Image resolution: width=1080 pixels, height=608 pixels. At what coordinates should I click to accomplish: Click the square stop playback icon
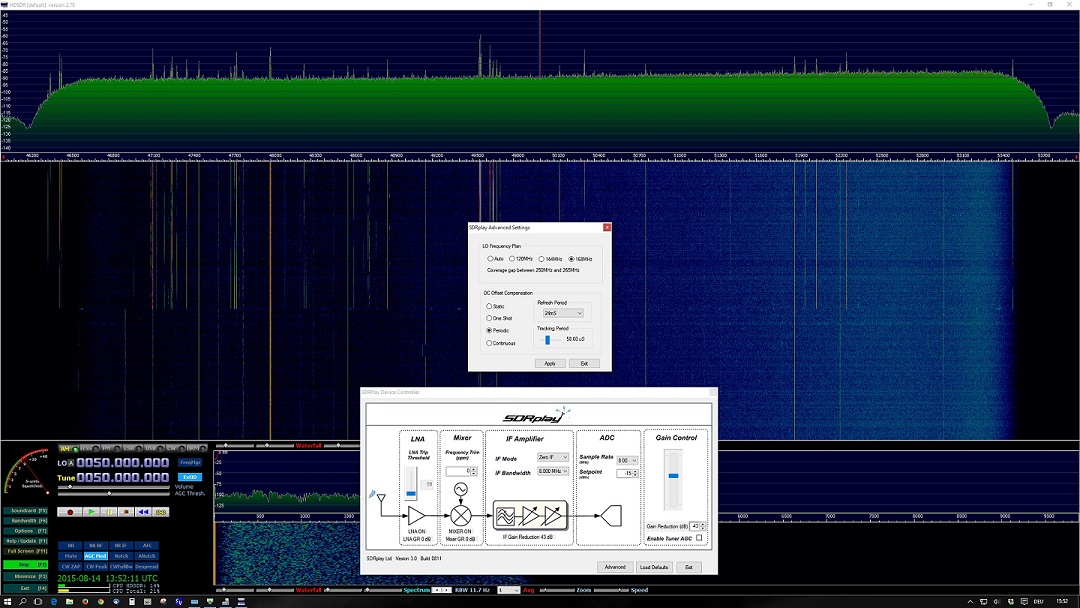(126, 512)
